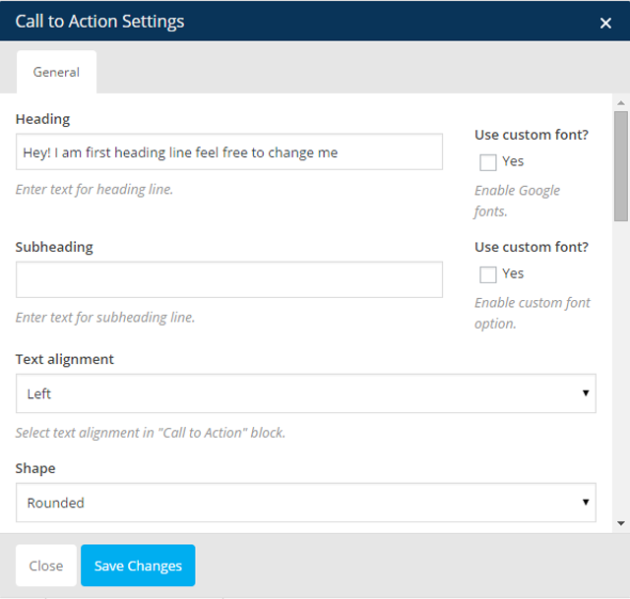Screen dimensions: 630x599
Task: Focus the empty Subheading input
Action: [229, 280]
